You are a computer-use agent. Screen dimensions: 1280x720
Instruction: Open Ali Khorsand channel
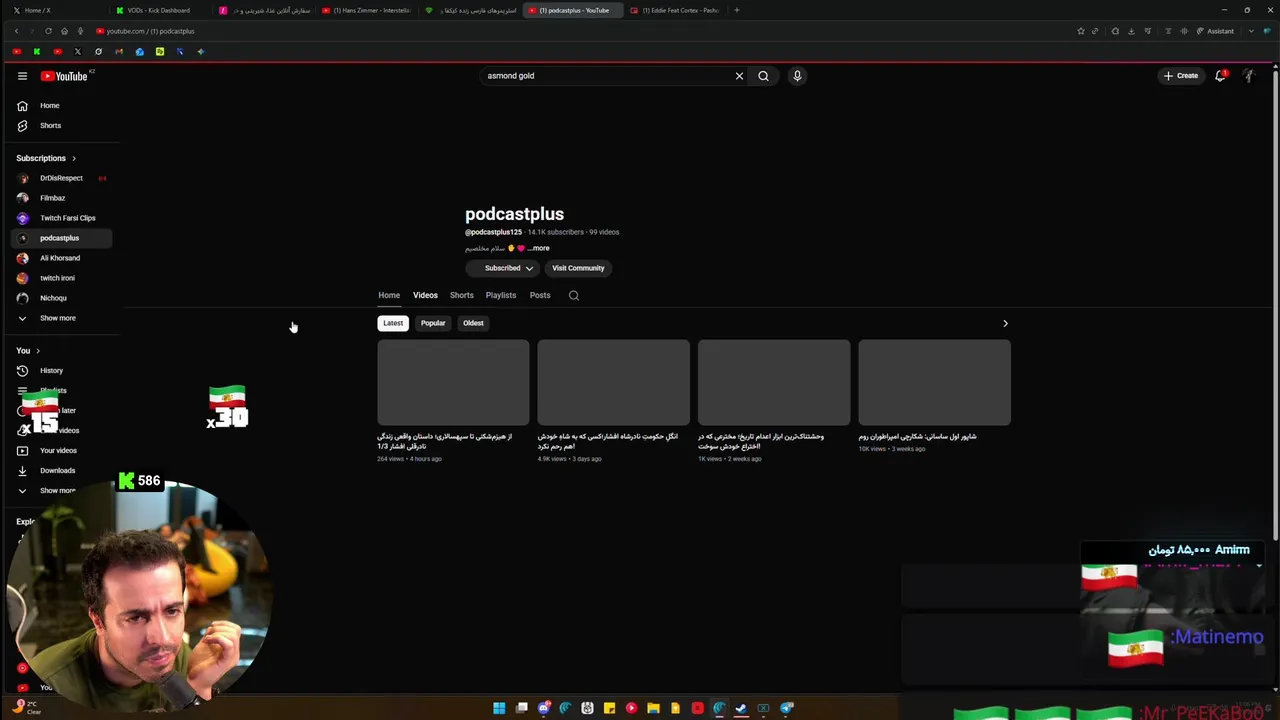(x=61, y=258)
